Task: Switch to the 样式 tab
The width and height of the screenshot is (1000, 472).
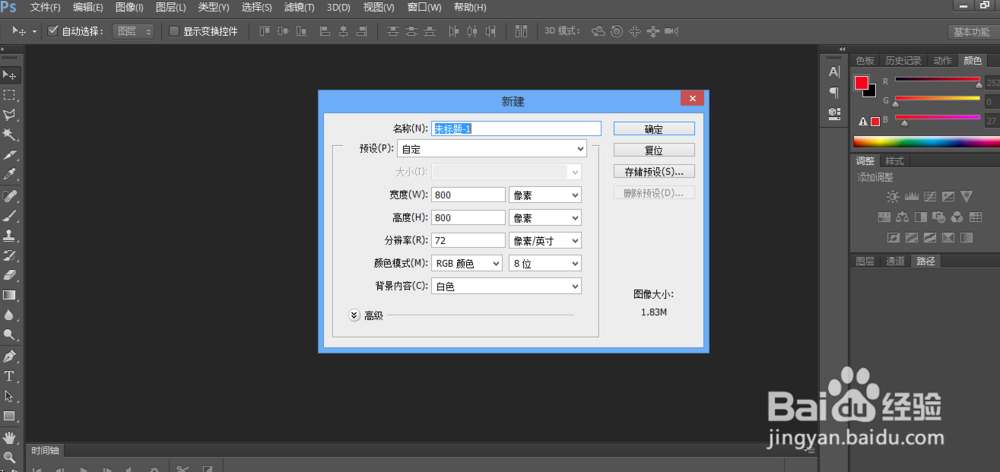Action: coord(894,161)
